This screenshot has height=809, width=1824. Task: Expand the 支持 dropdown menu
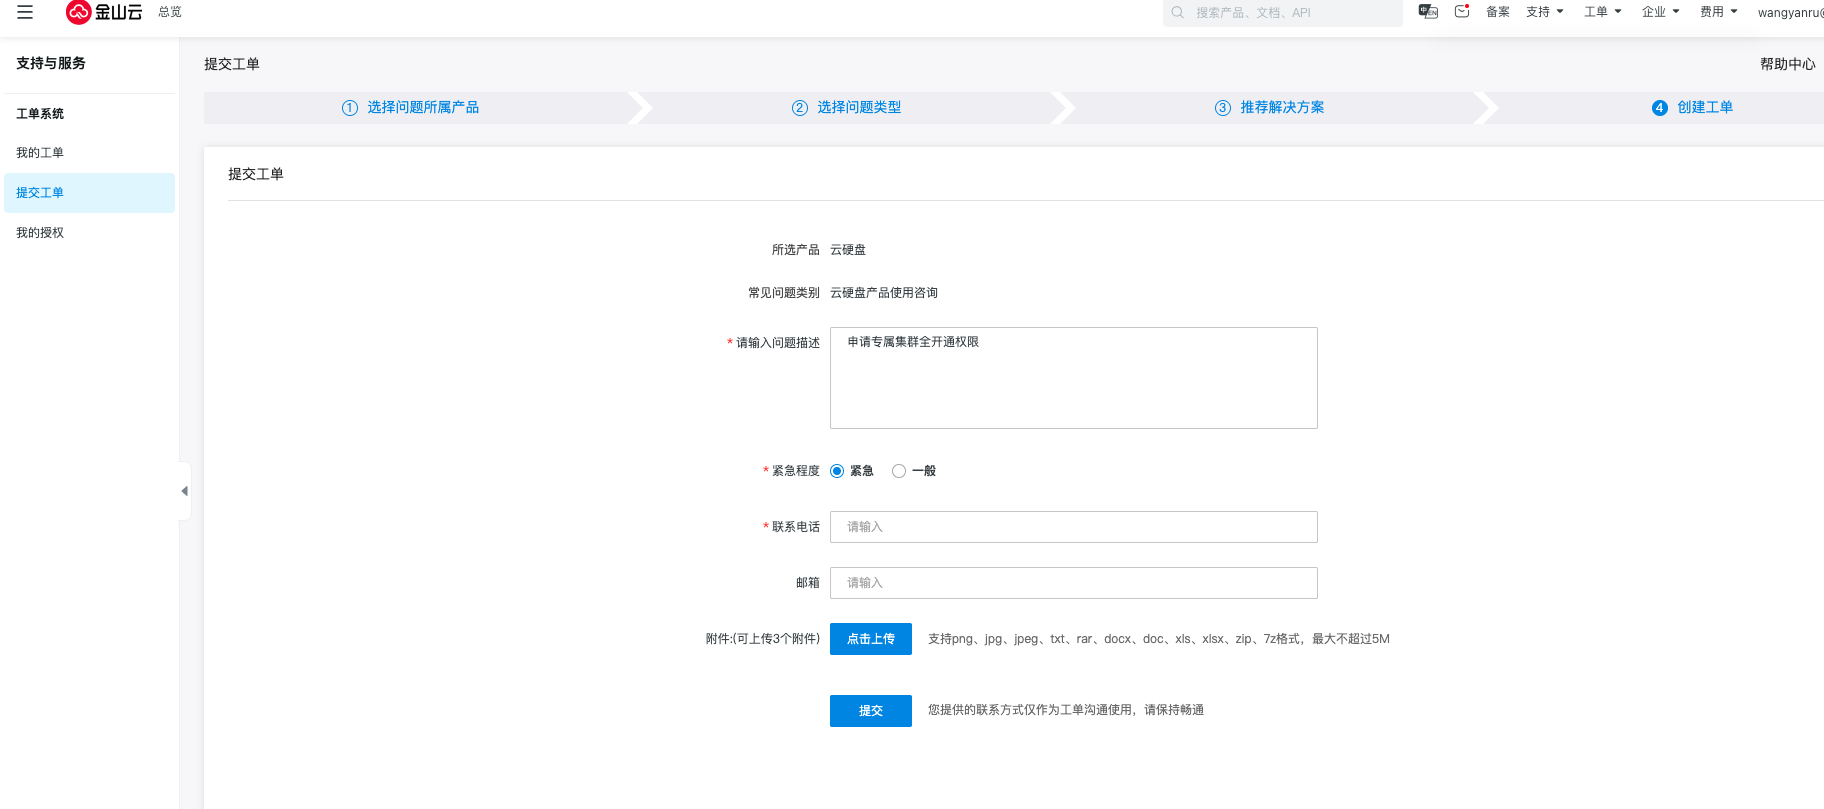[1545, 12]
